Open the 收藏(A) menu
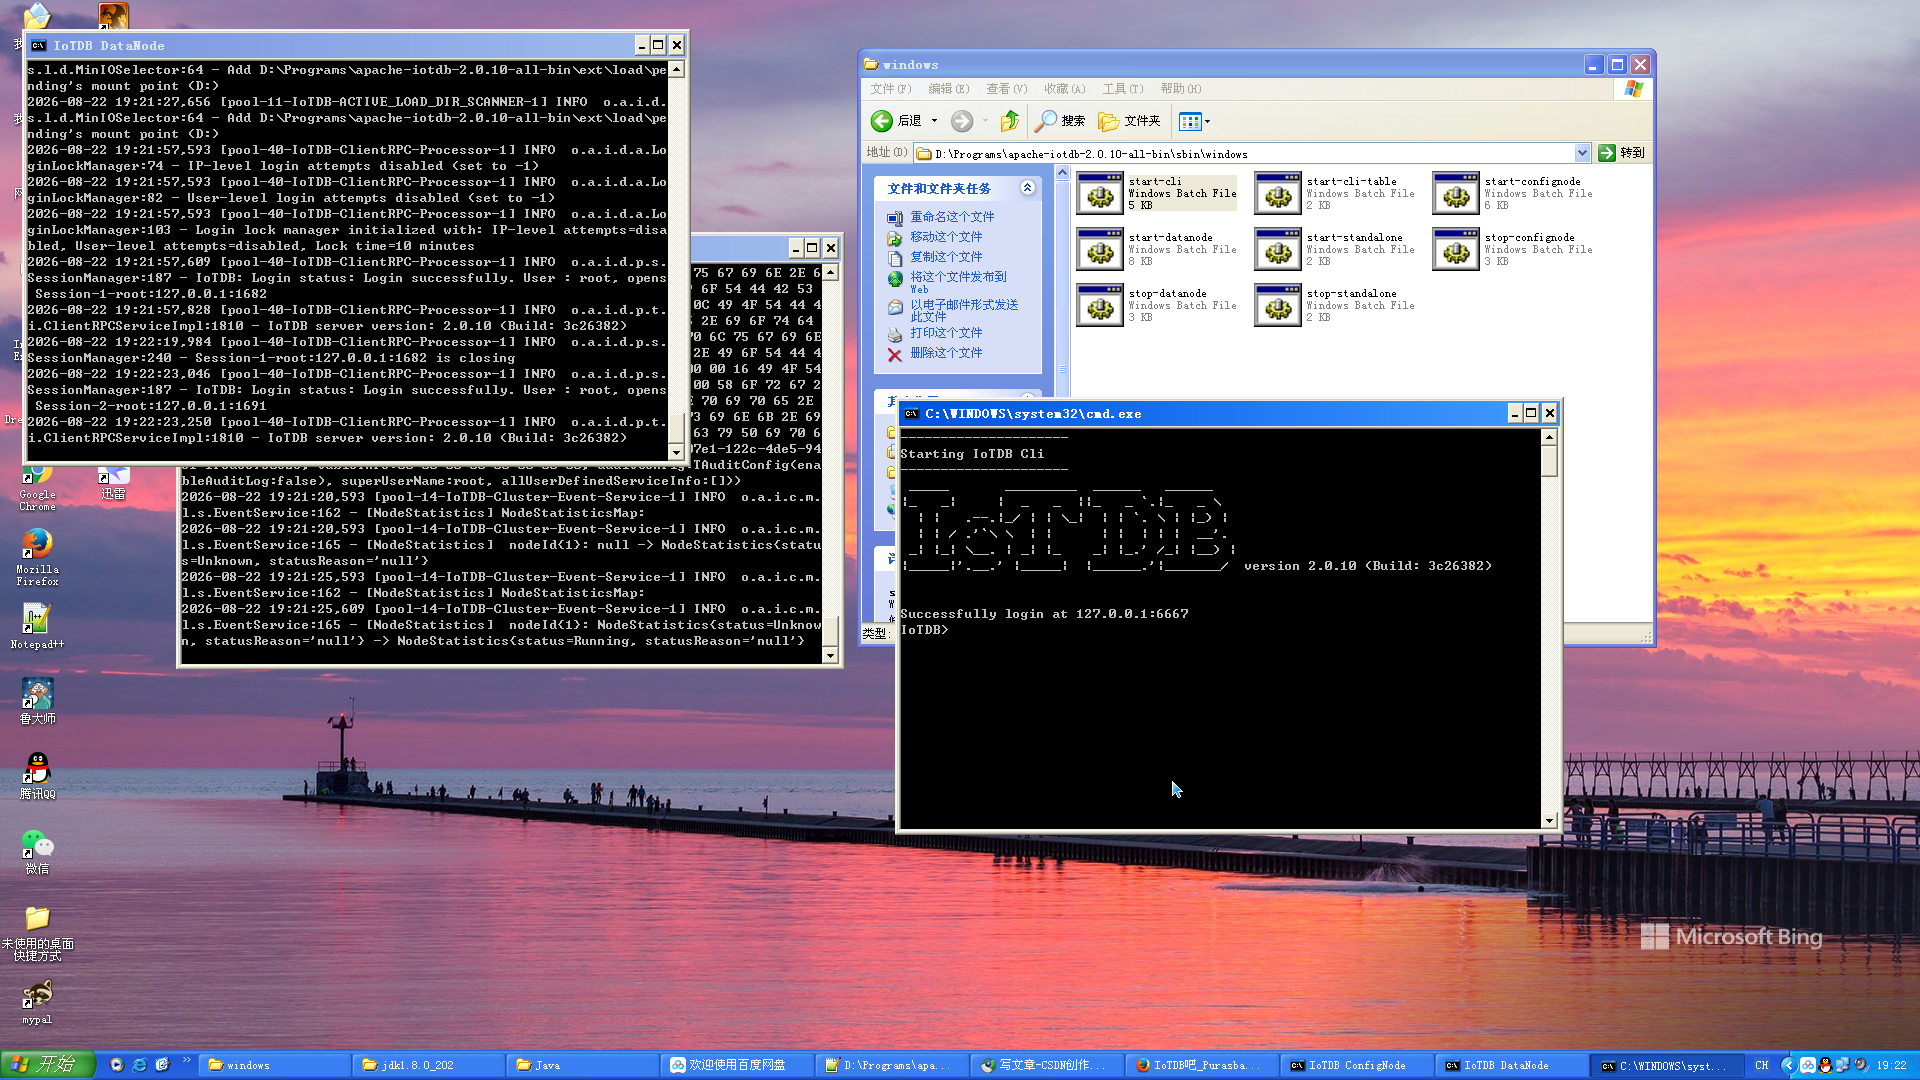Screen dimensions: 1920x1080 tap(1065, 89)
